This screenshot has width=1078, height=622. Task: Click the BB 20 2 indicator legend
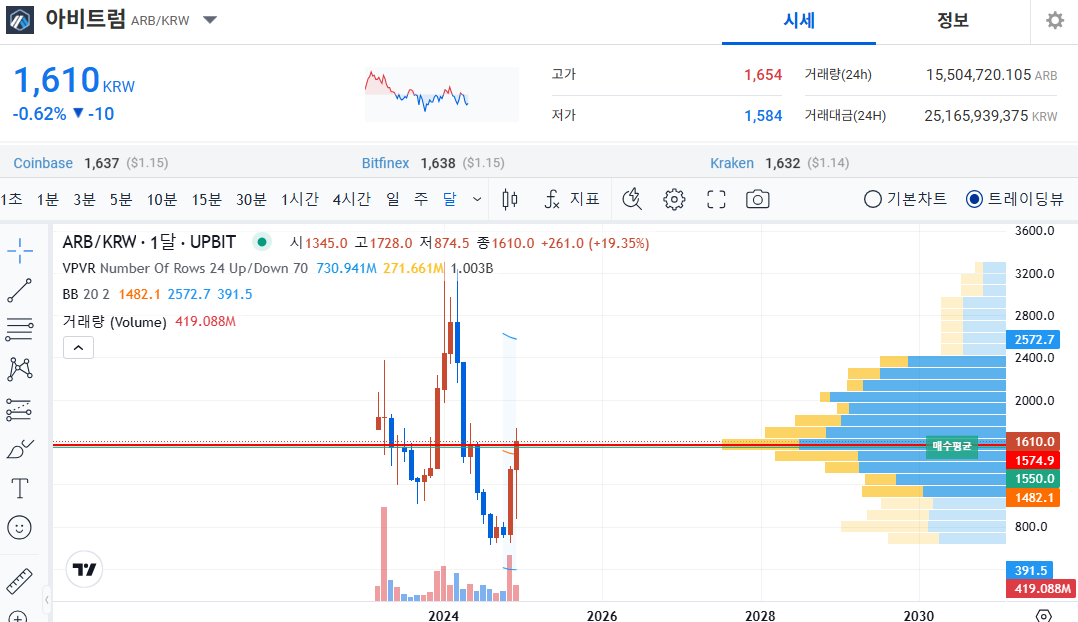[86, 294]
